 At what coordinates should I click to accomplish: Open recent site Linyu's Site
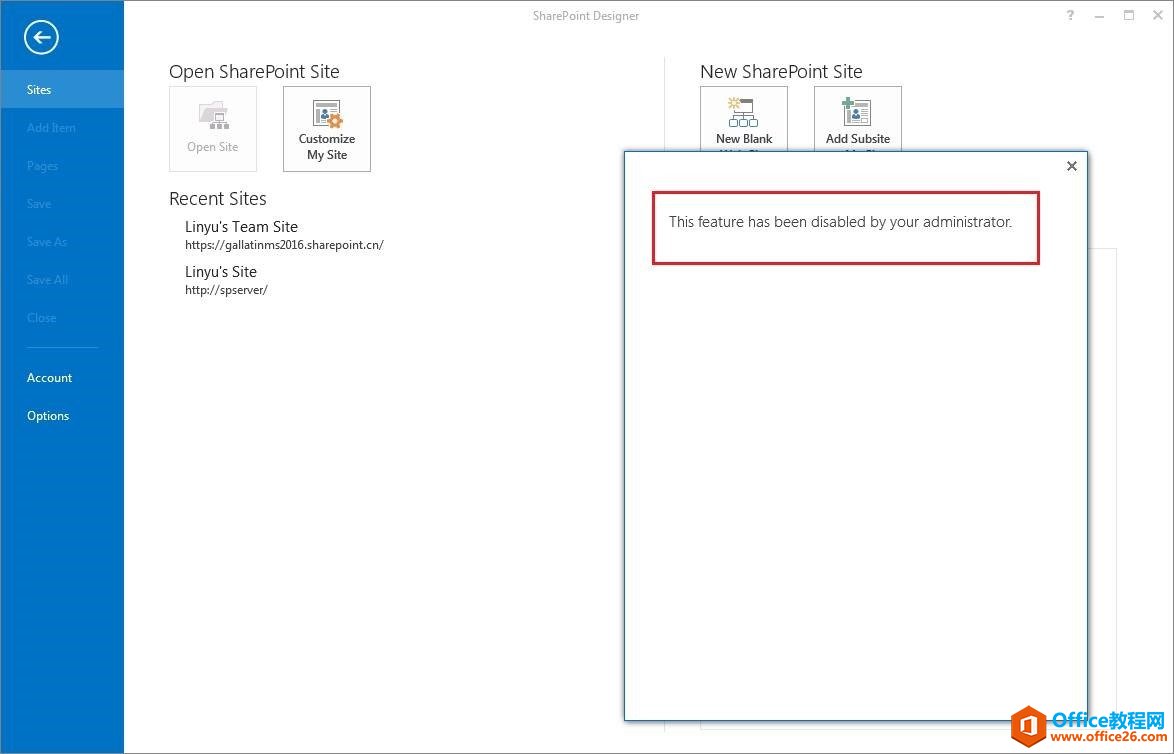click(x=221, y=272)
